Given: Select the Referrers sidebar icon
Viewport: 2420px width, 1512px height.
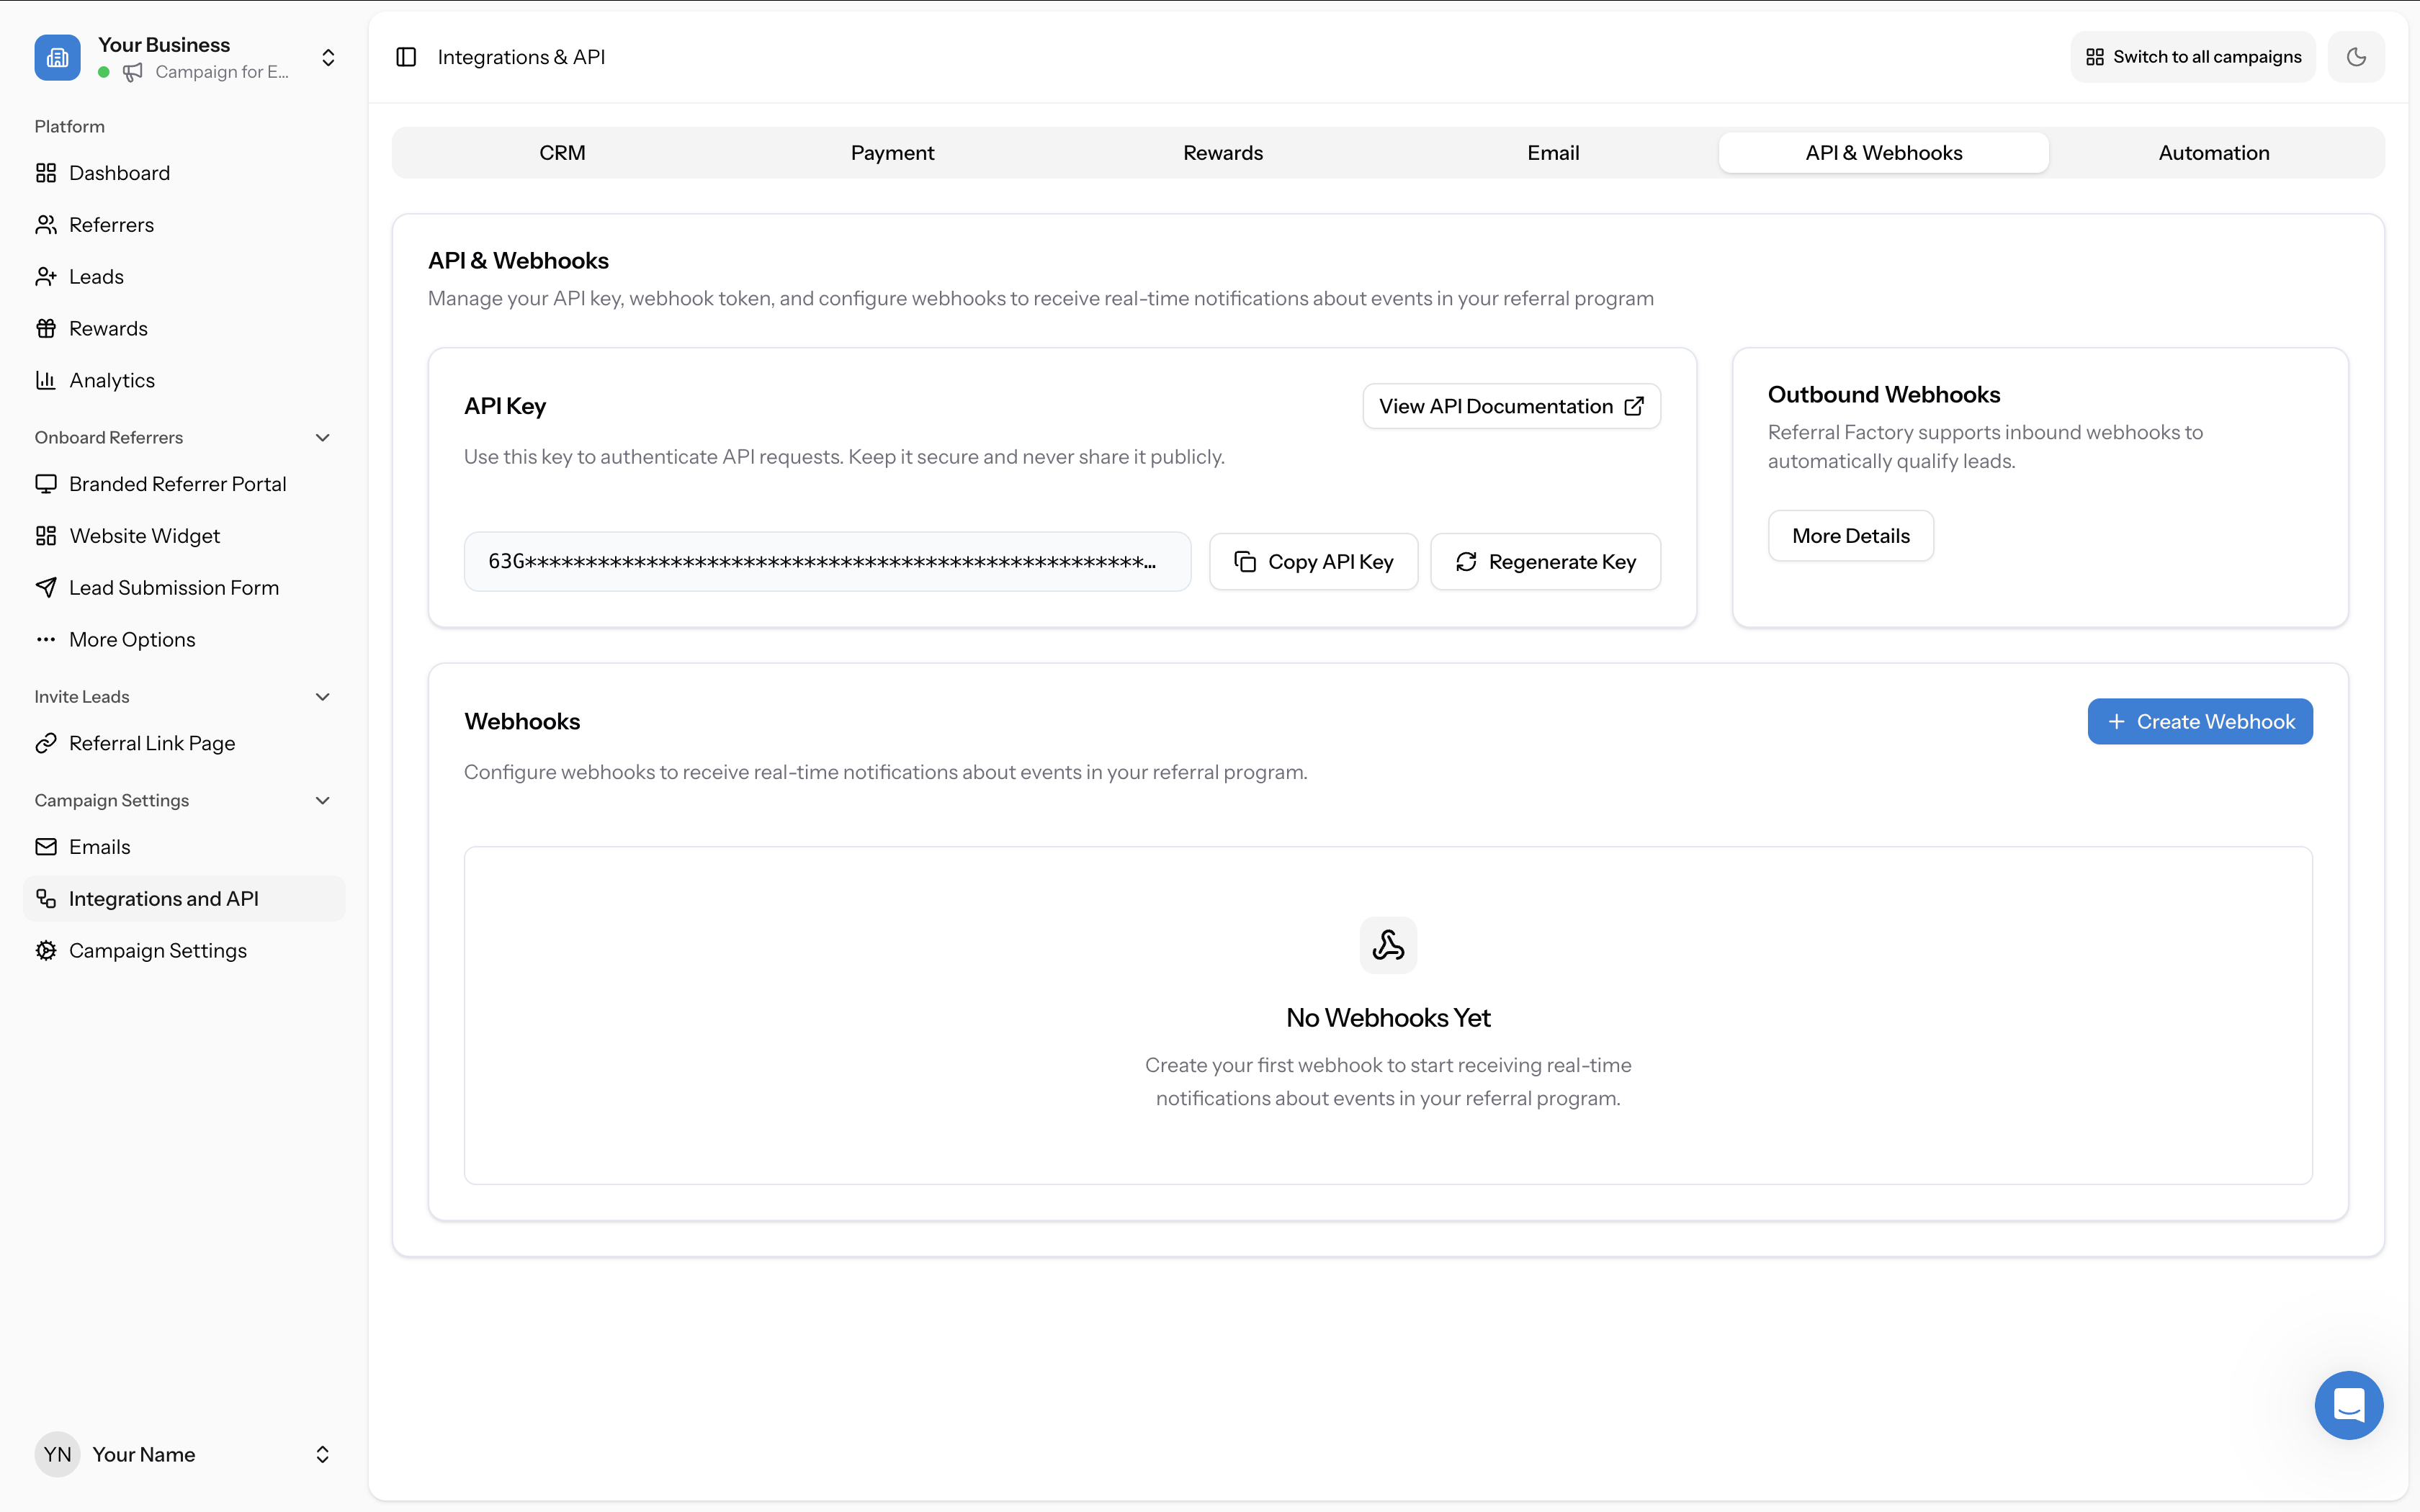Looking at the screenshot, I should pos(46,224).
